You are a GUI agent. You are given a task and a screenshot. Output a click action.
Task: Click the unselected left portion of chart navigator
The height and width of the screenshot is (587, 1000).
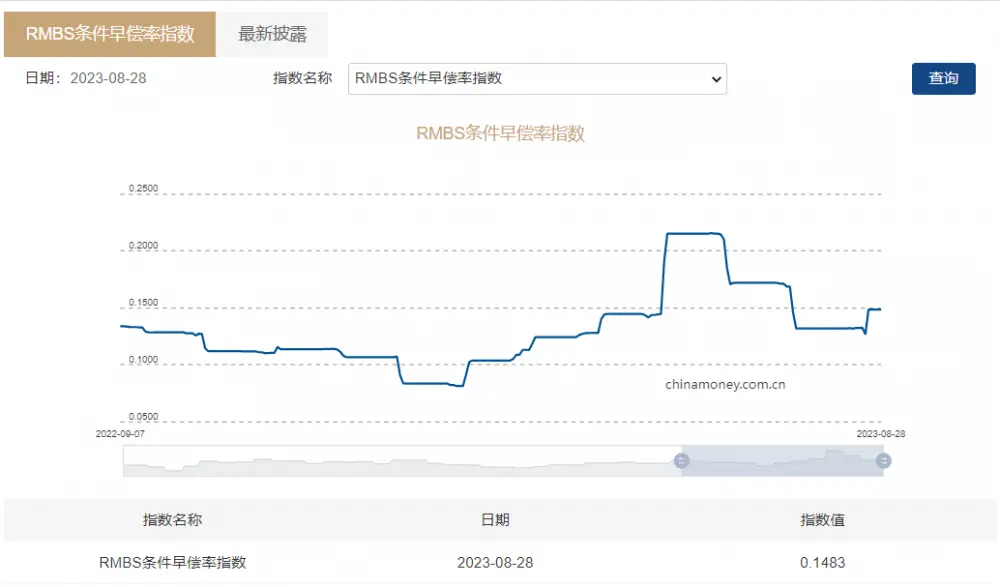click(x=402, y=461)
